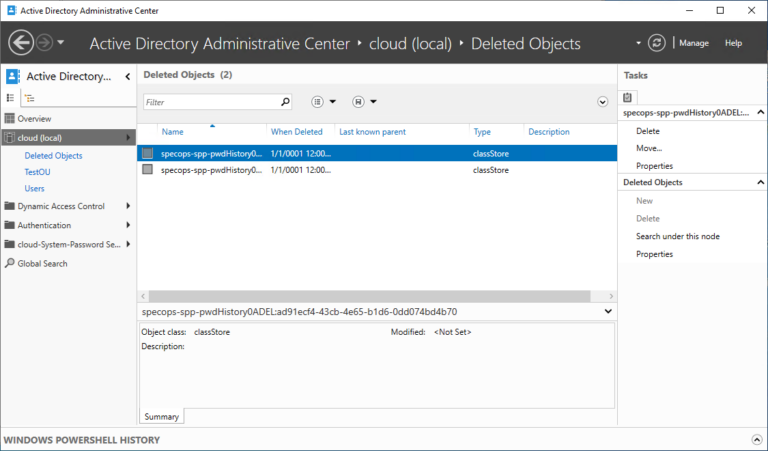768x451 pixels.
Task: Open the Manage menu
Action: 694,43
